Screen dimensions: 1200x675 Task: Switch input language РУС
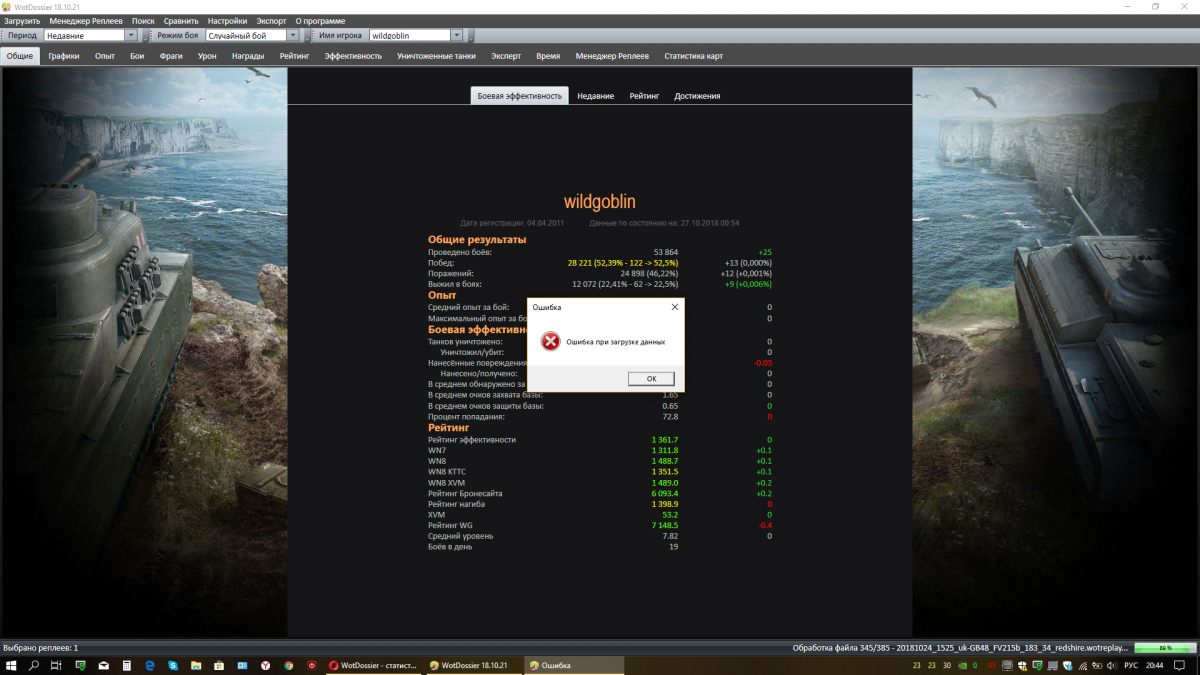1131,665
